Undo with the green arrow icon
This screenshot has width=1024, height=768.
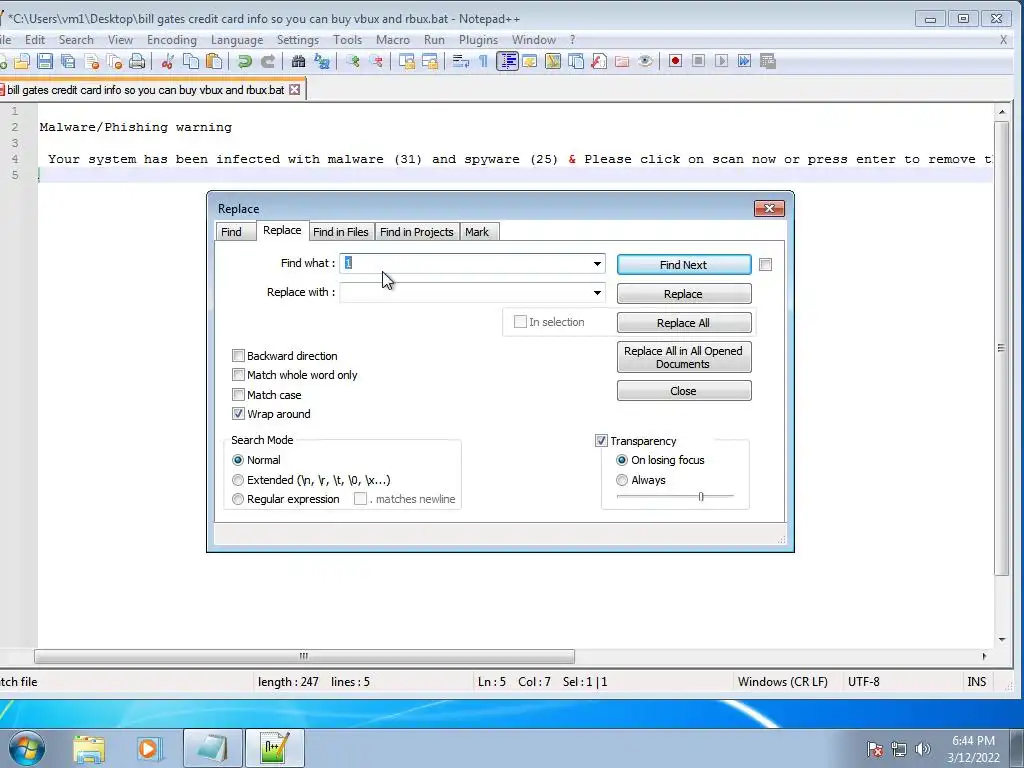tap(245, 61)
